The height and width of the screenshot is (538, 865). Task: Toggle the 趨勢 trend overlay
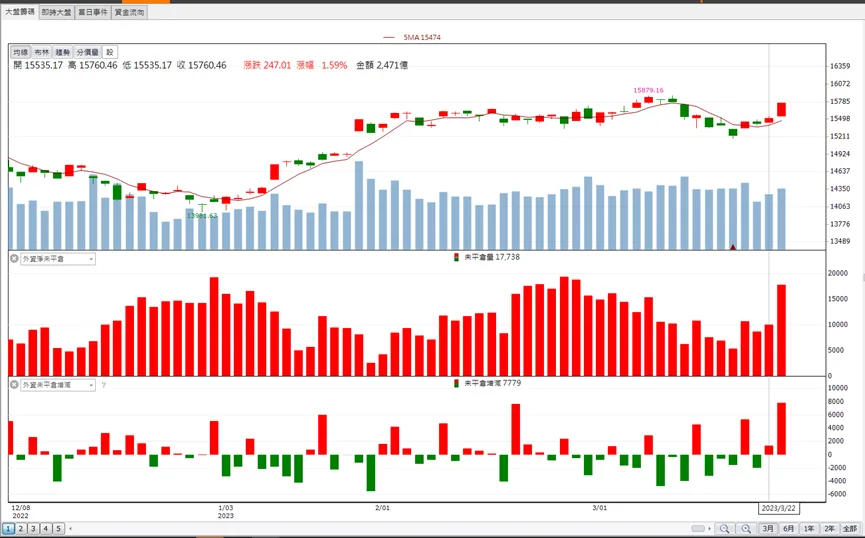[62, 52]
